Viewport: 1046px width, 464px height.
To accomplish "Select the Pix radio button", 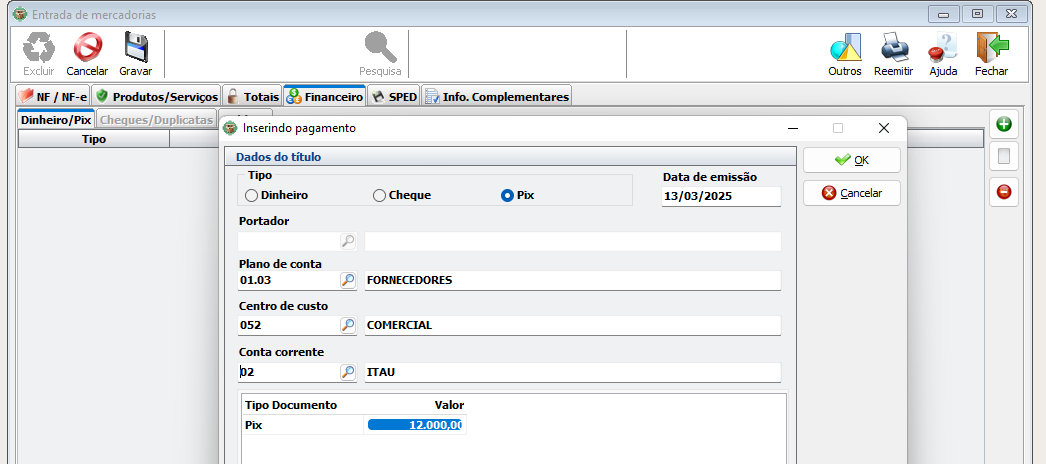I will click(x=507, y=195).
